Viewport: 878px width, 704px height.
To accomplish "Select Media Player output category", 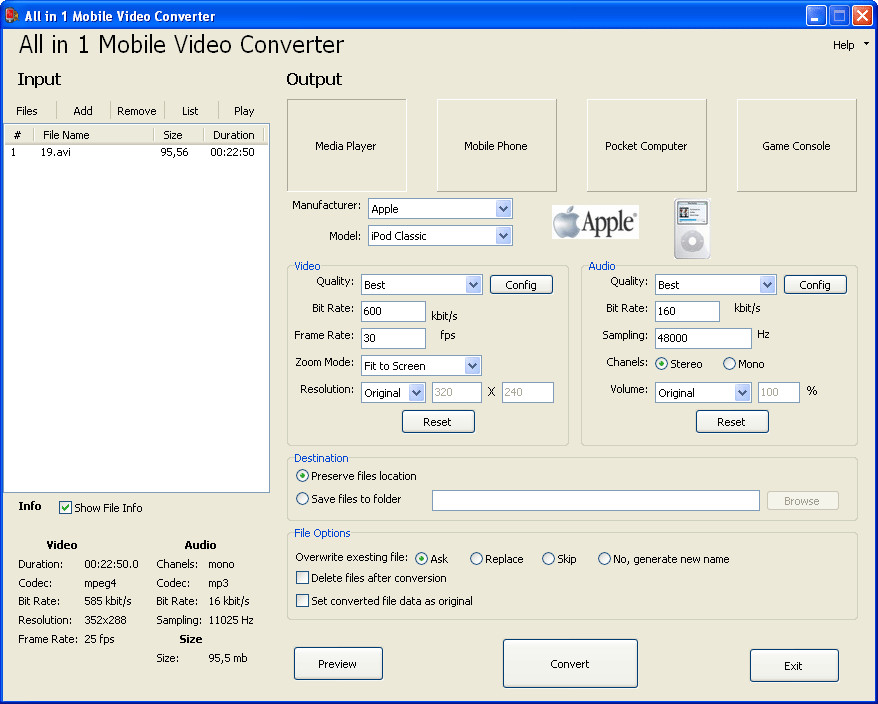I will tap(346, 146).
